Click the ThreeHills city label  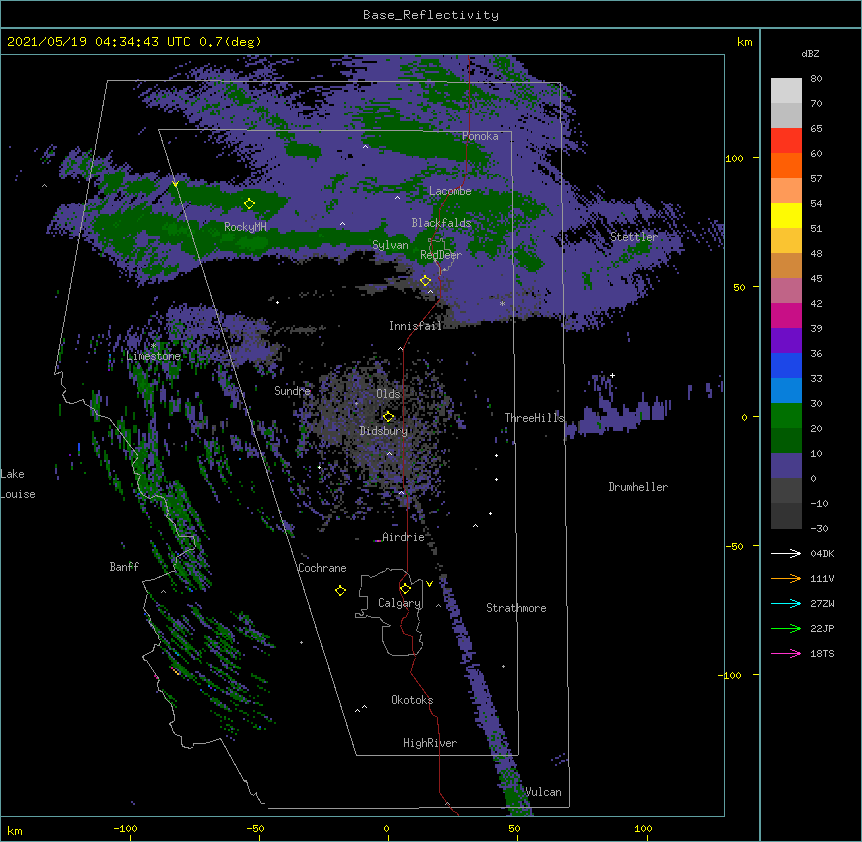click(534, 418)
